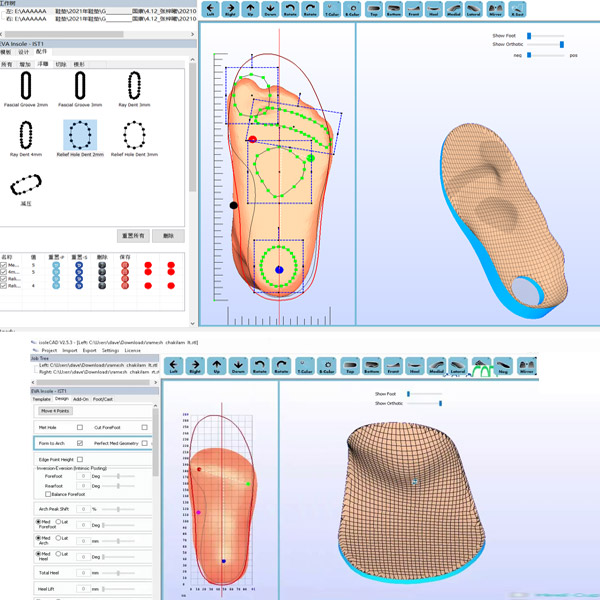Image resolution: width=600 pixels, height=600 pixels.
Task: Select Lateral view in Chinese-interface window toolbar
Action: tap(474, 9)
